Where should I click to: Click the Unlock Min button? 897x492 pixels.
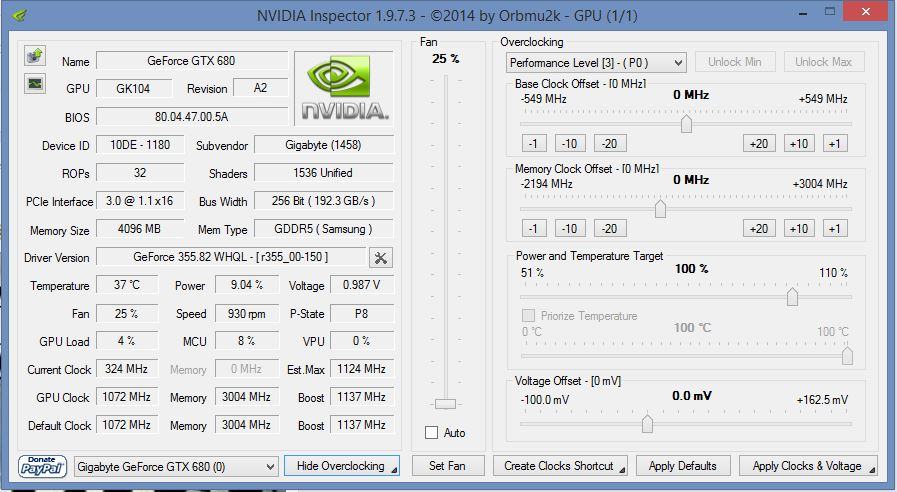[x=735, y=62]
